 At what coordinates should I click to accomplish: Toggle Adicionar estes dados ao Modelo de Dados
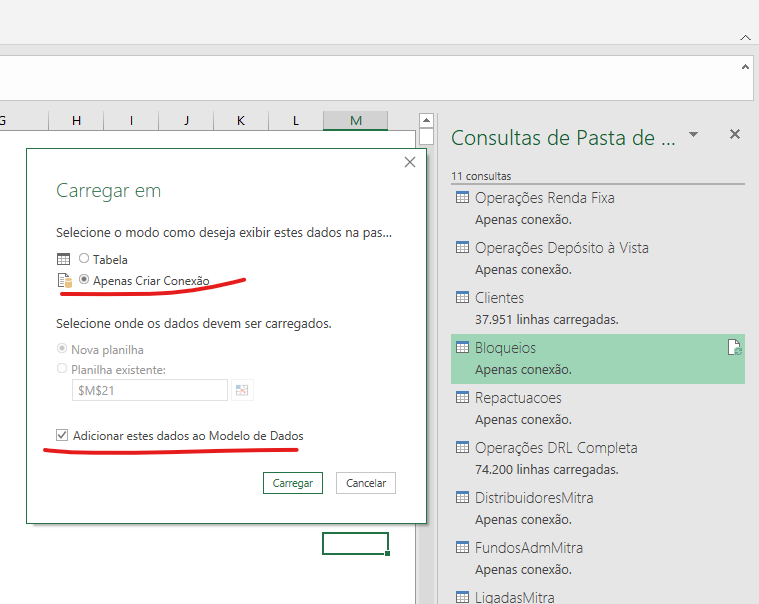coord(62,435)
